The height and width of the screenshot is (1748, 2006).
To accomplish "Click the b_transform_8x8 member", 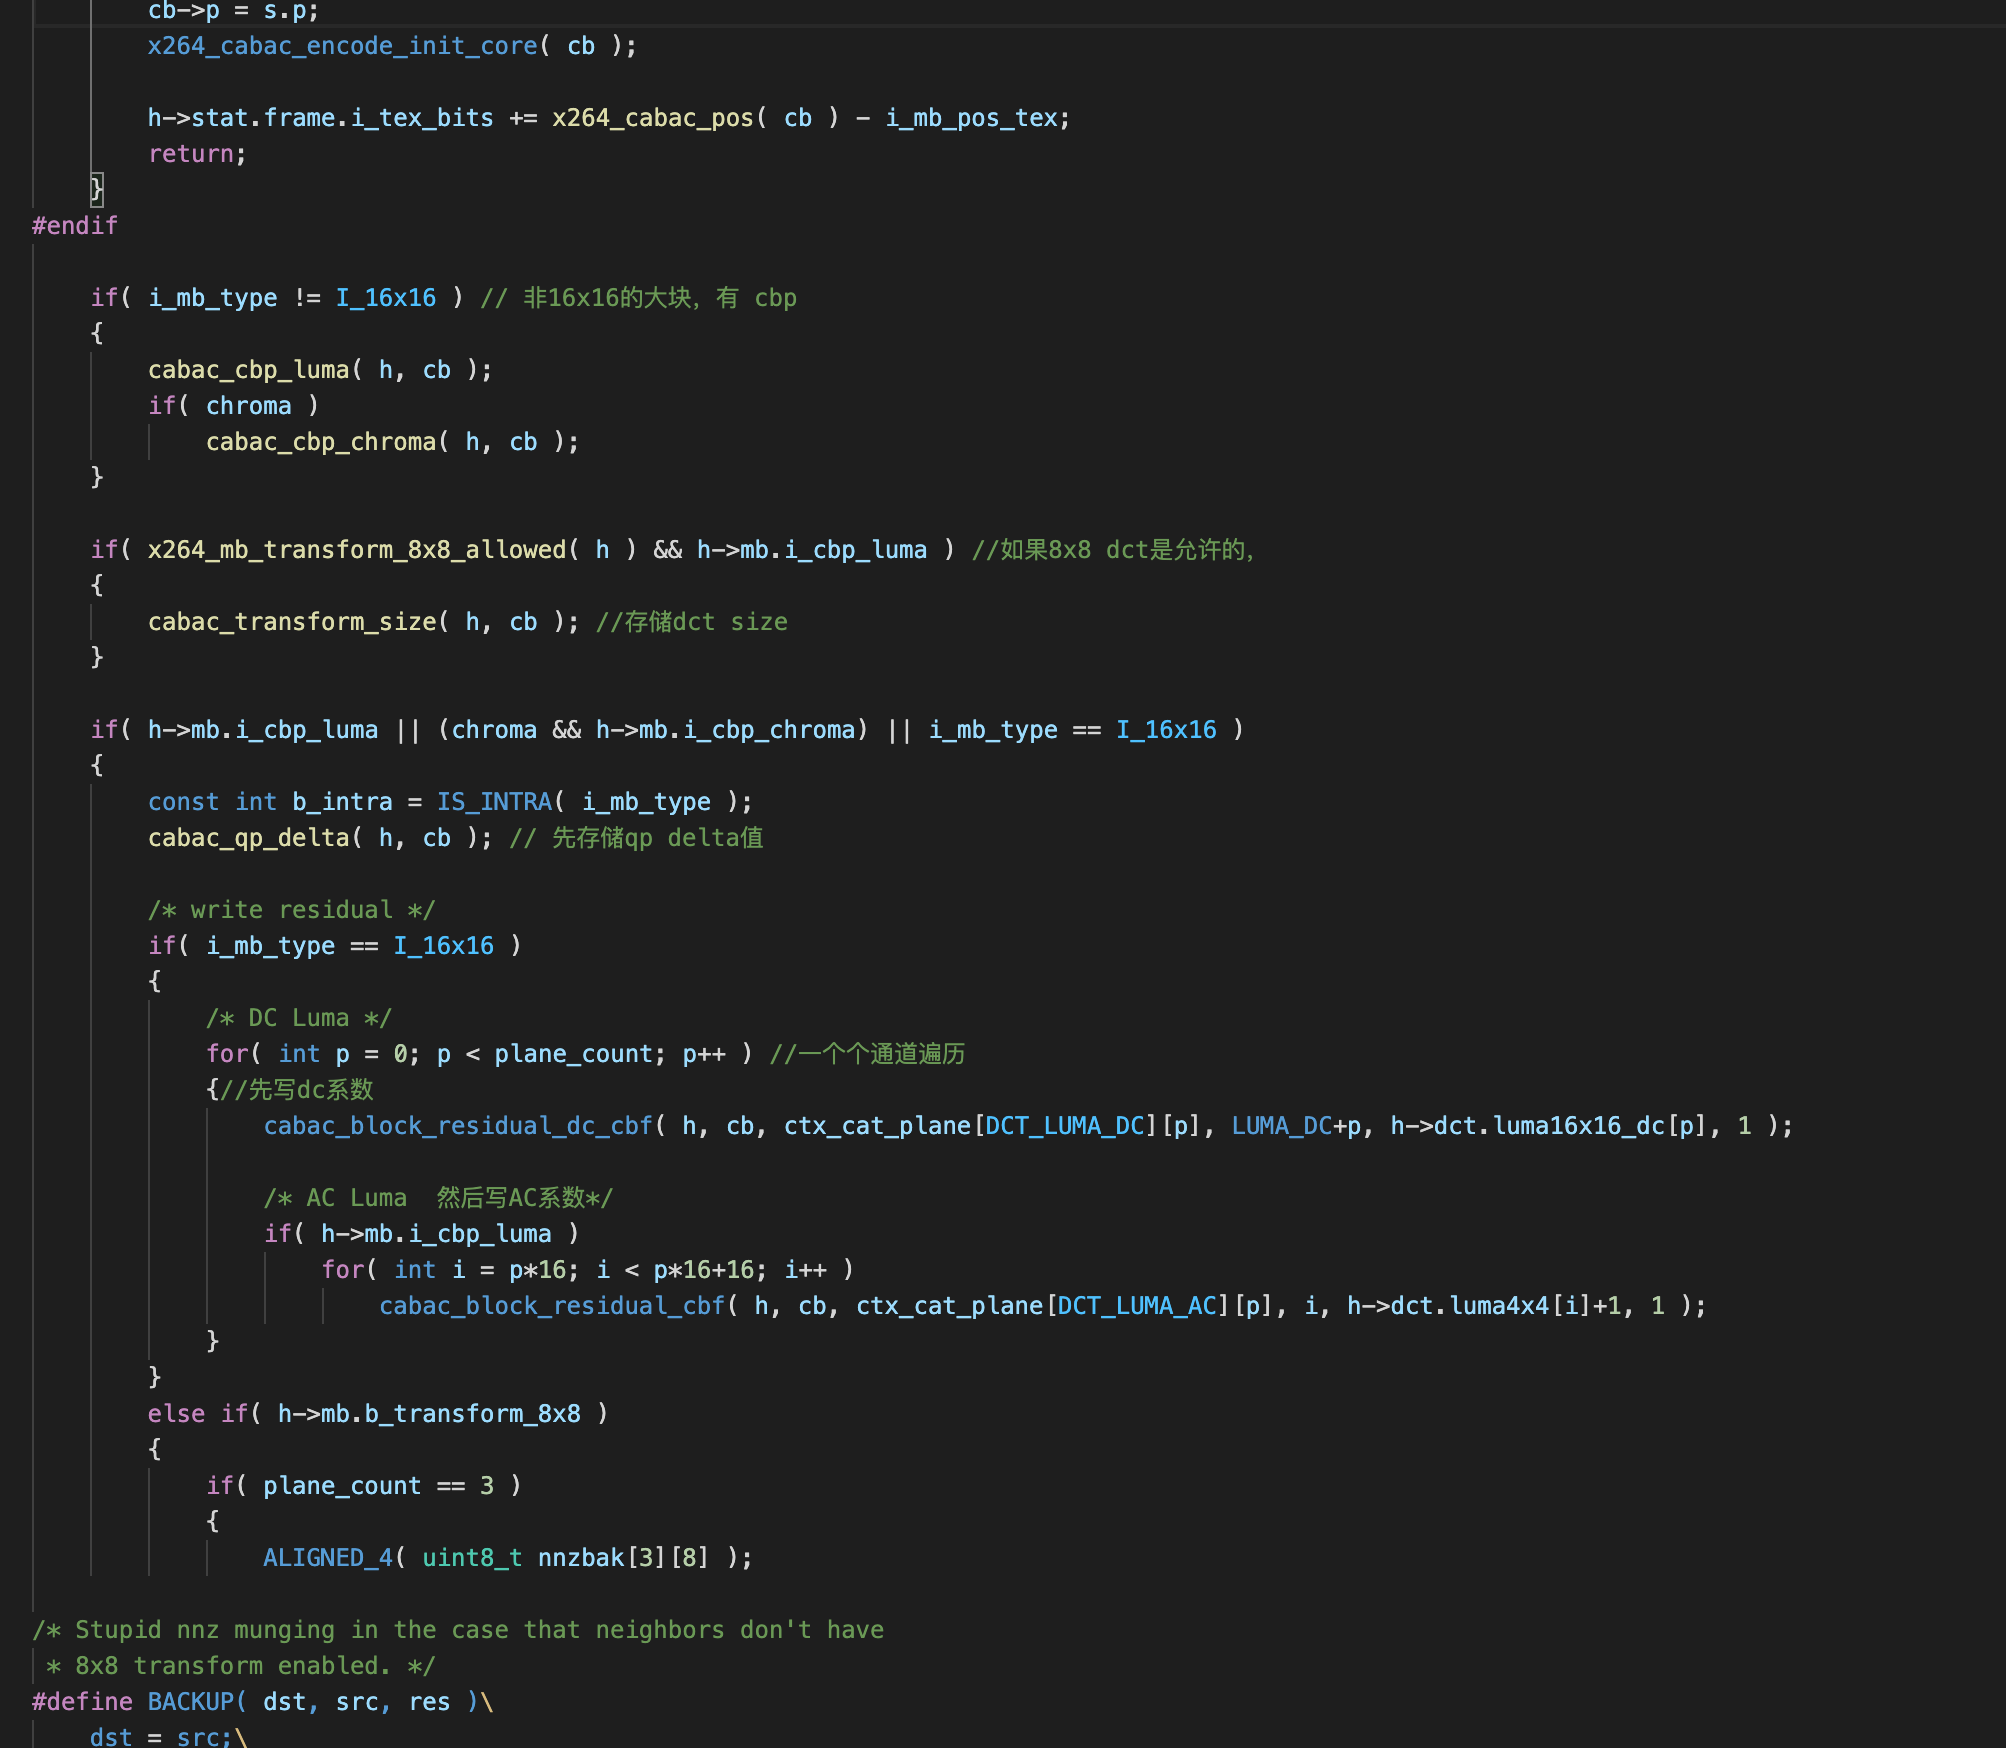I will click(x=472, y=1414).
